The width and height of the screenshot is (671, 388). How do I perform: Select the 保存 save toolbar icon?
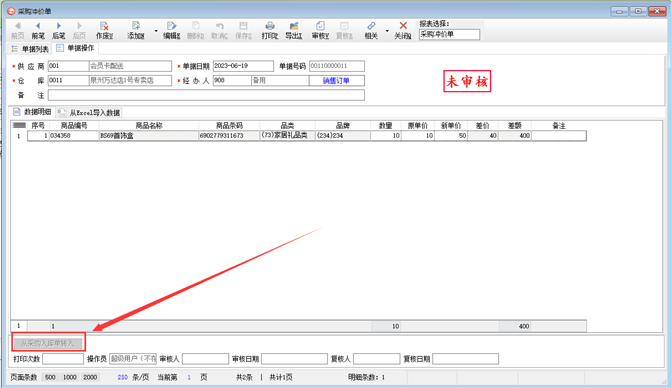(243, 30)
